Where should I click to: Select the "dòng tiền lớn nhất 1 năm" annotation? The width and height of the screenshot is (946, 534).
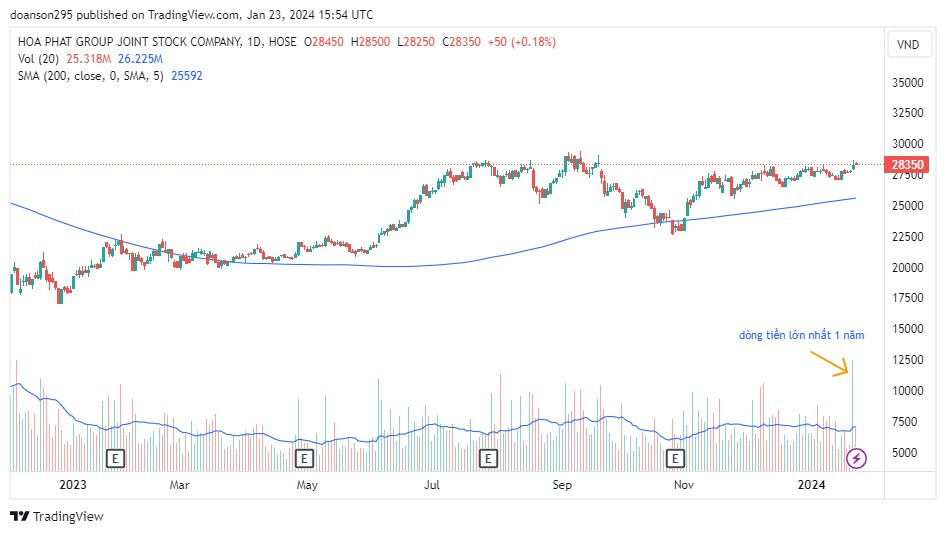(x=801, y=335)
